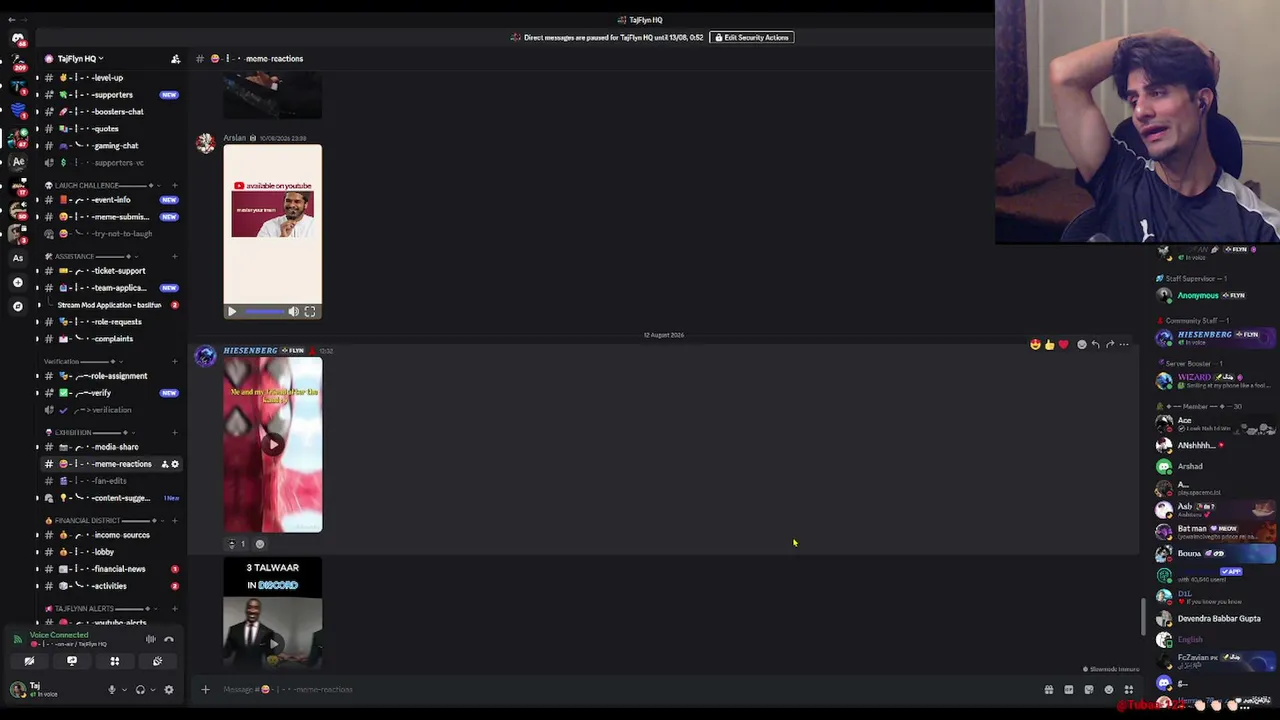Viewport: 1280px width, 720px height.
Task: Toggle noise suppression in the voice panel
Action: [150, 639]
